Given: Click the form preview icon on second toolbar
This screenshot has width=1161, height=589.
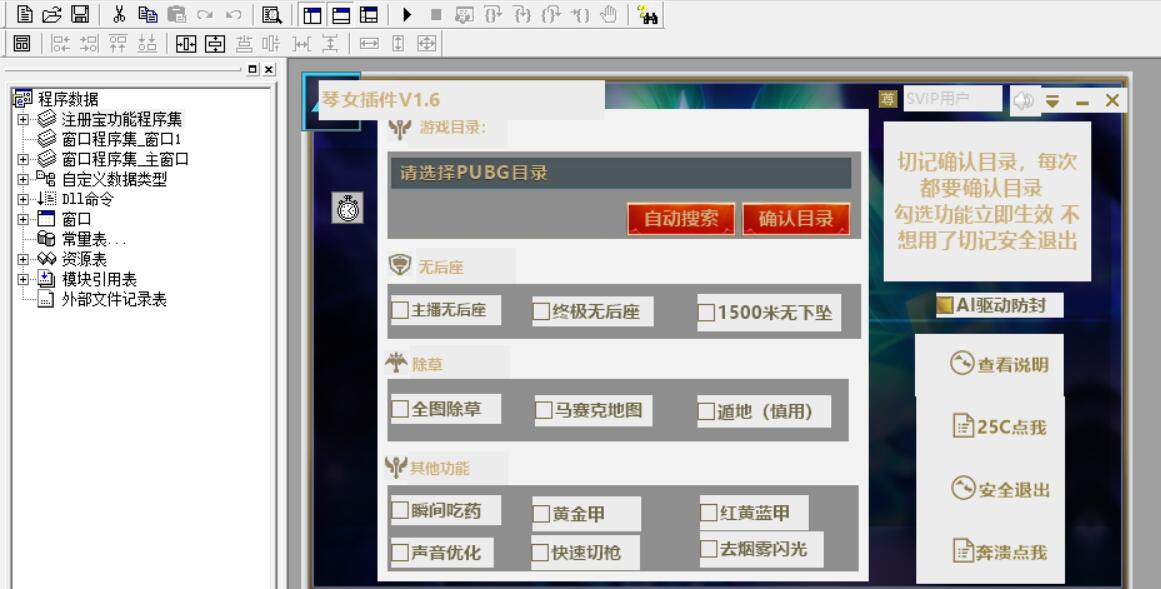Looking at the screenshot, I should pos(21,44).
